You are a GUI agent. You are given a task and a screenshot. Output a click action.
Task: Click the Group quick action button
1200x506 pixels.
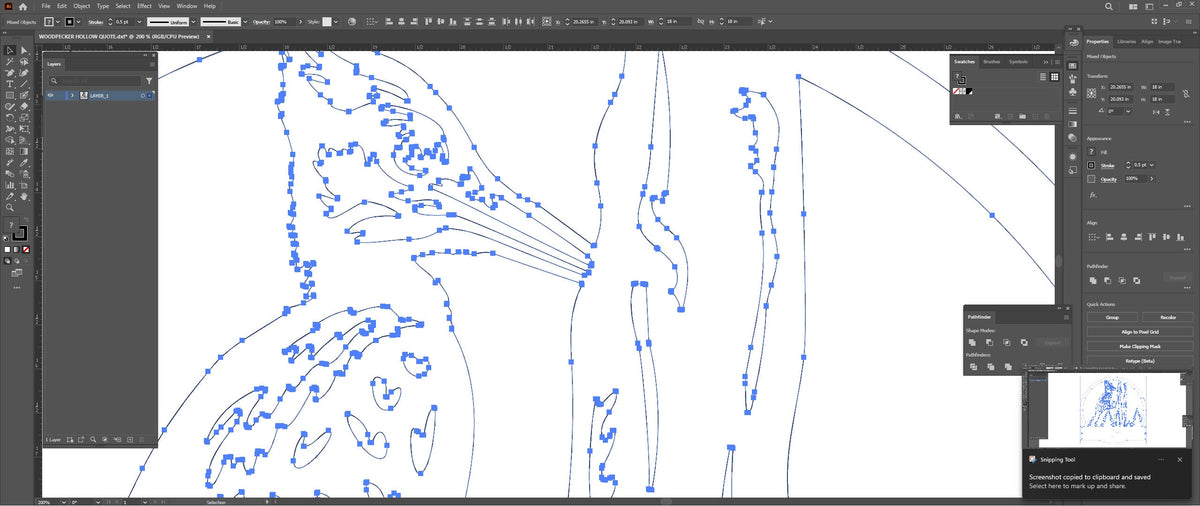pyautogui.click(x=1112, y=317)
